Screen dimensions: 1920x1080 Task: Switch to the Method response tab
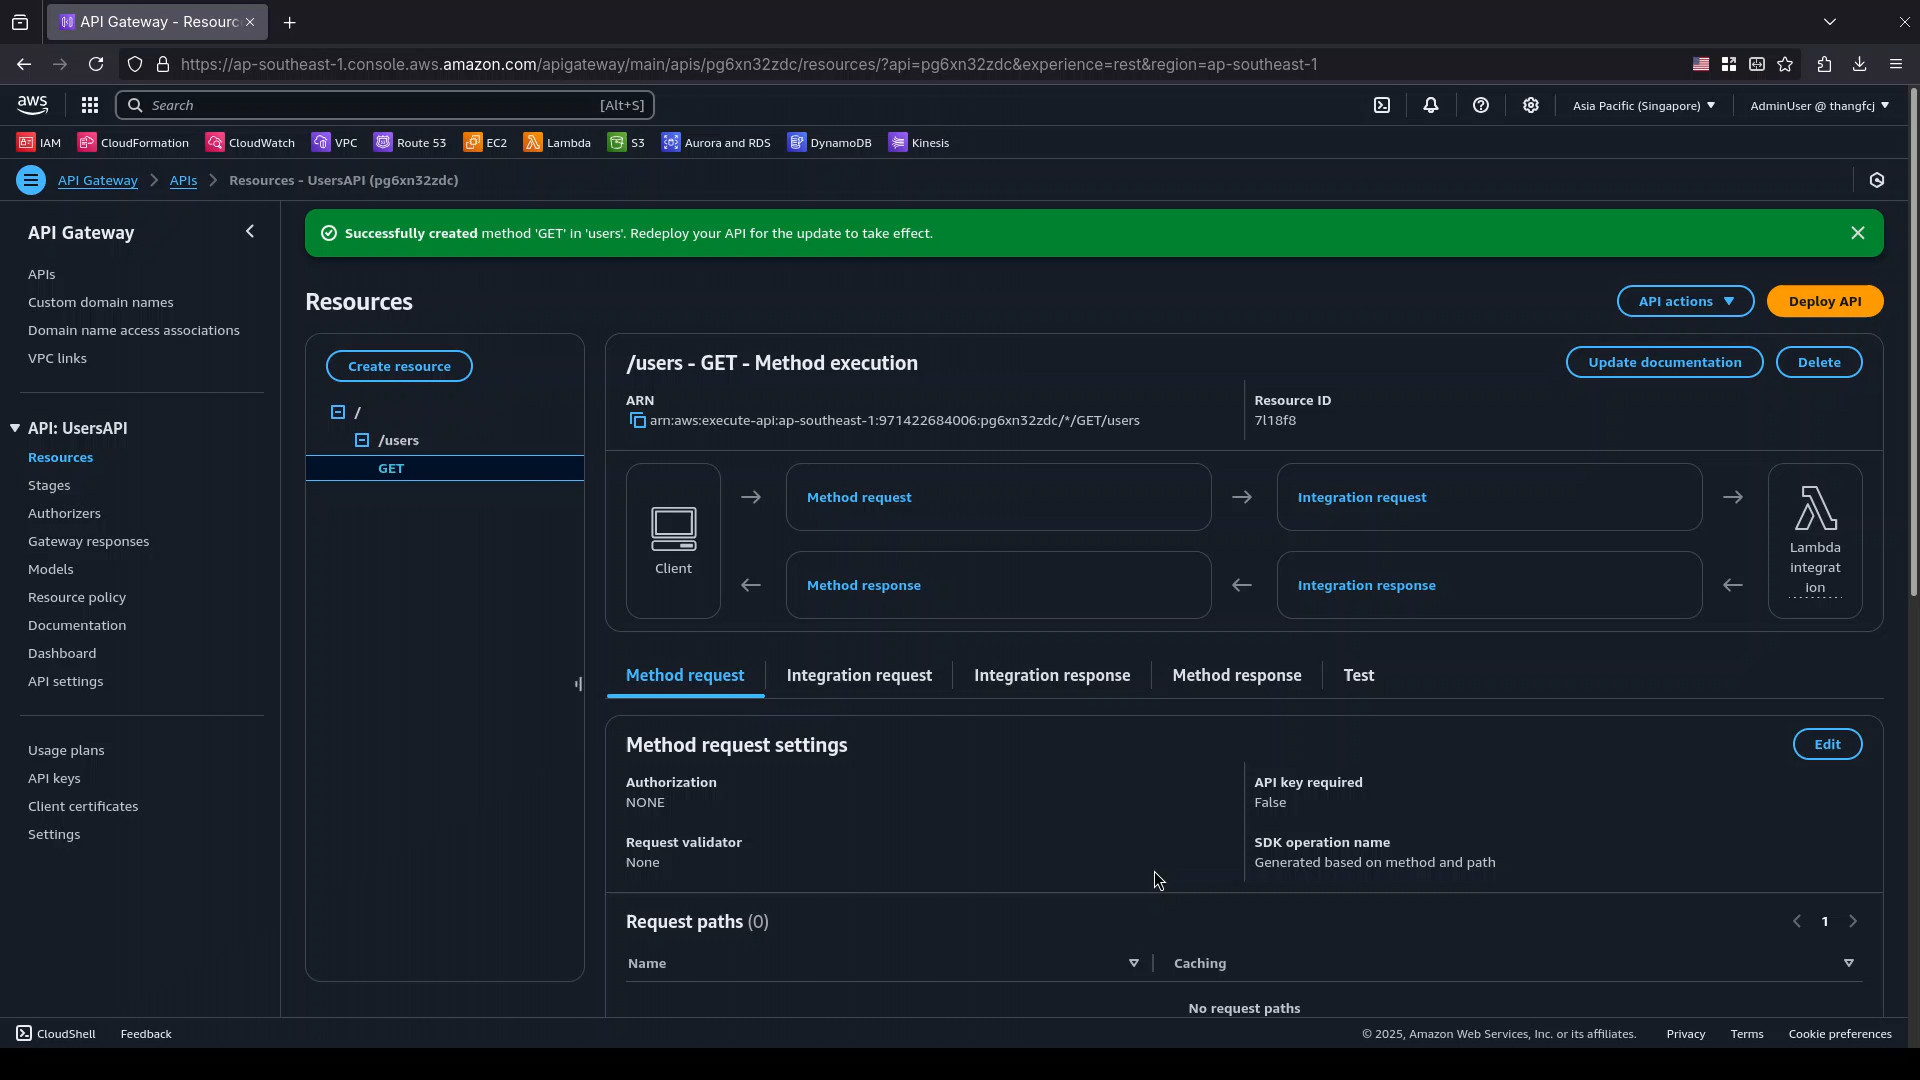[x=1237, y=676]
